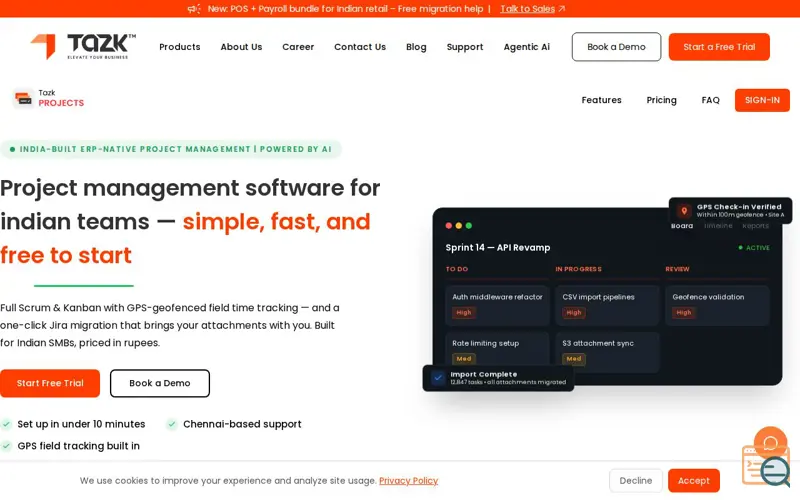Image resolution: width=800 pixels, height=500 pixels.
Task: Select Contact Us in navigation
Action: [360, 47]
